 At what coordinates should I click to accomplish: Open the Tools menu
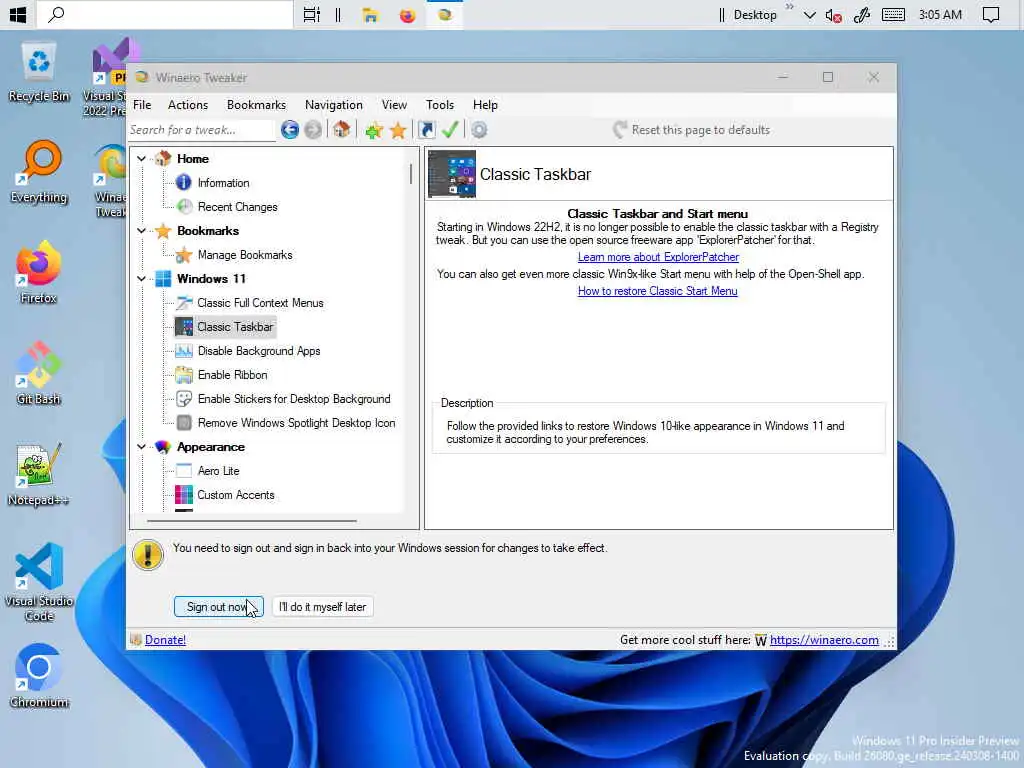(x=440, y=105)
